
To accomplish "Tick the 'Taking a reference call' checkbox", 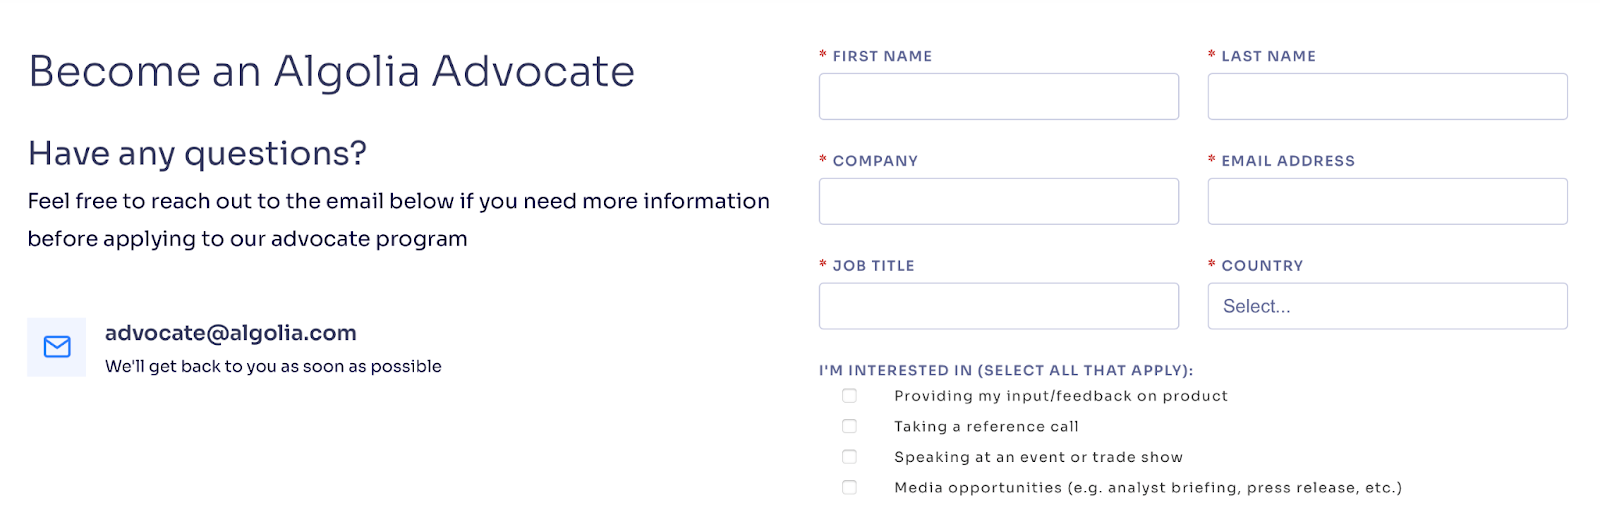I will pyautogui.click(x=849, y=427).
